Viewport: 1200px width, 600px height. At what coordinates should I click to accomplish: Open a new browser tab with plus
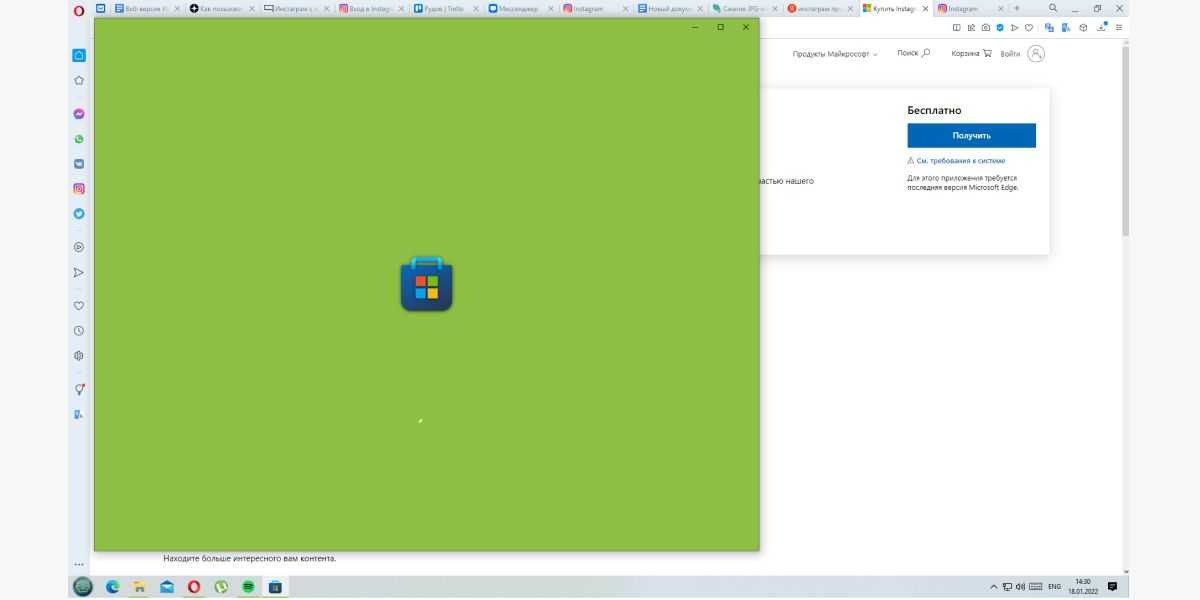coord(1017,9)
